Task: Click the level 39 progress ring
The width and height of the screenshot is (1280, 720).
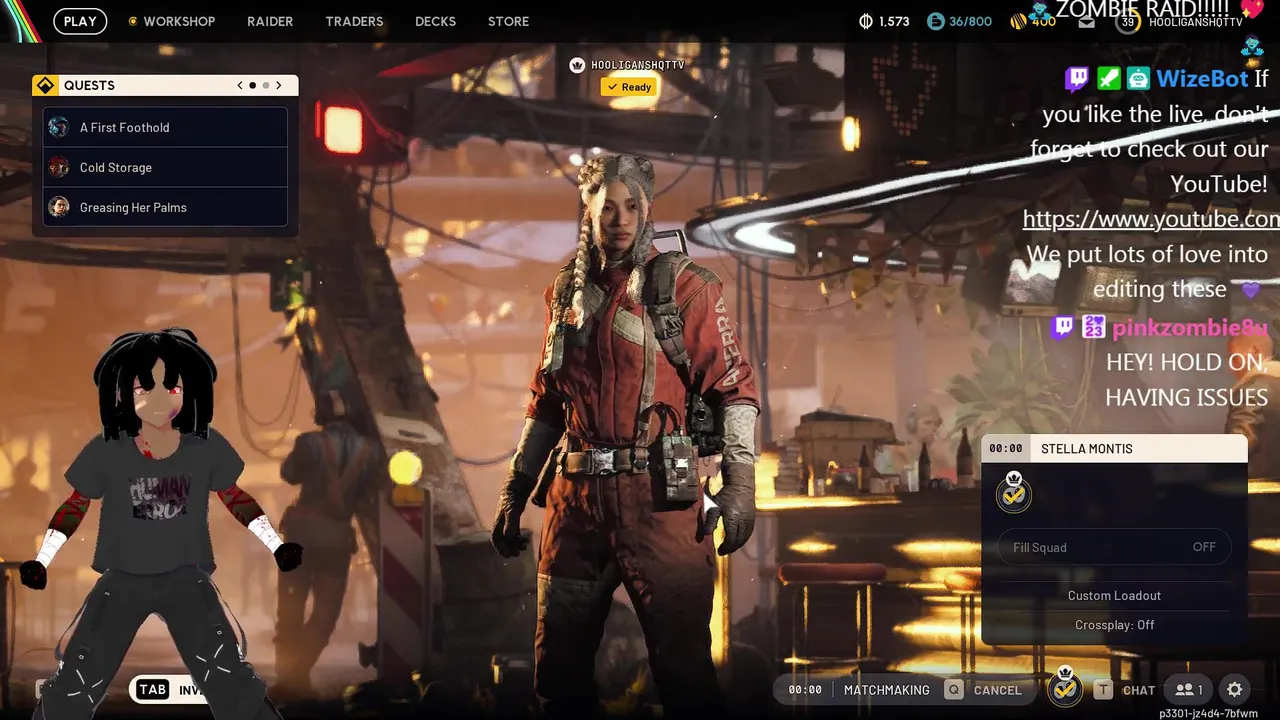Action: click(1128, 22)
